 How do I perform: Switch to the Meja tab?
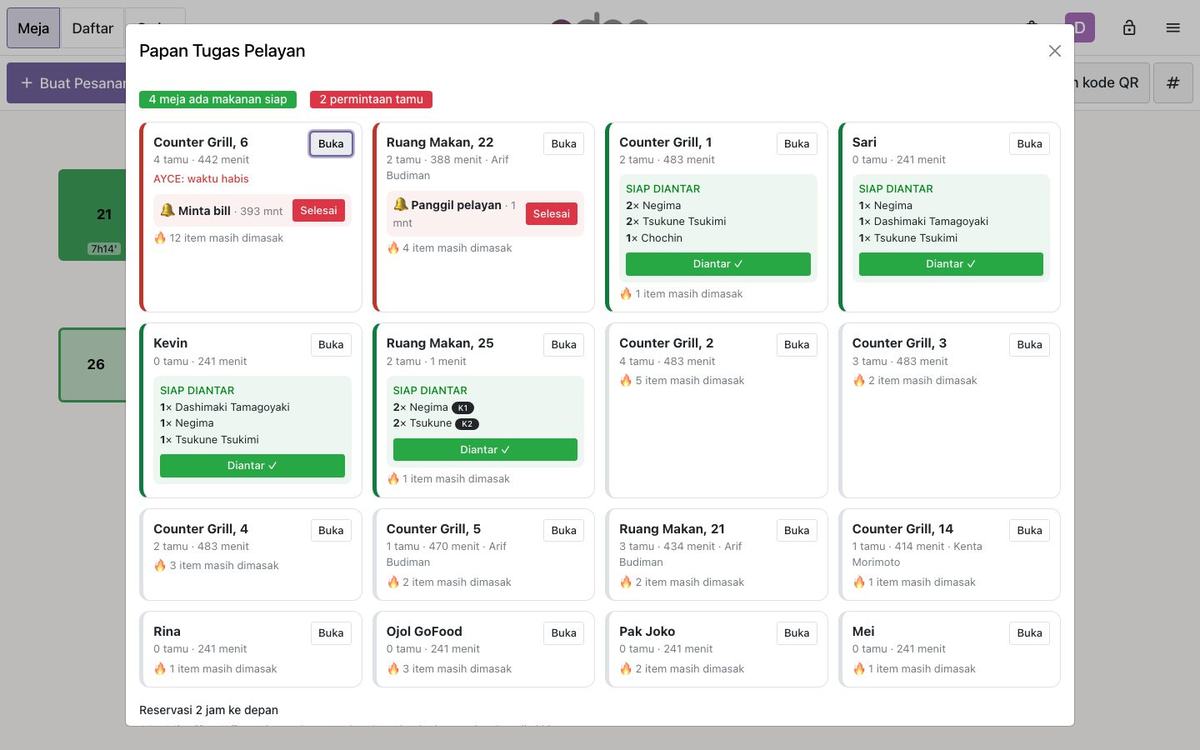click(x=33, y=28)
